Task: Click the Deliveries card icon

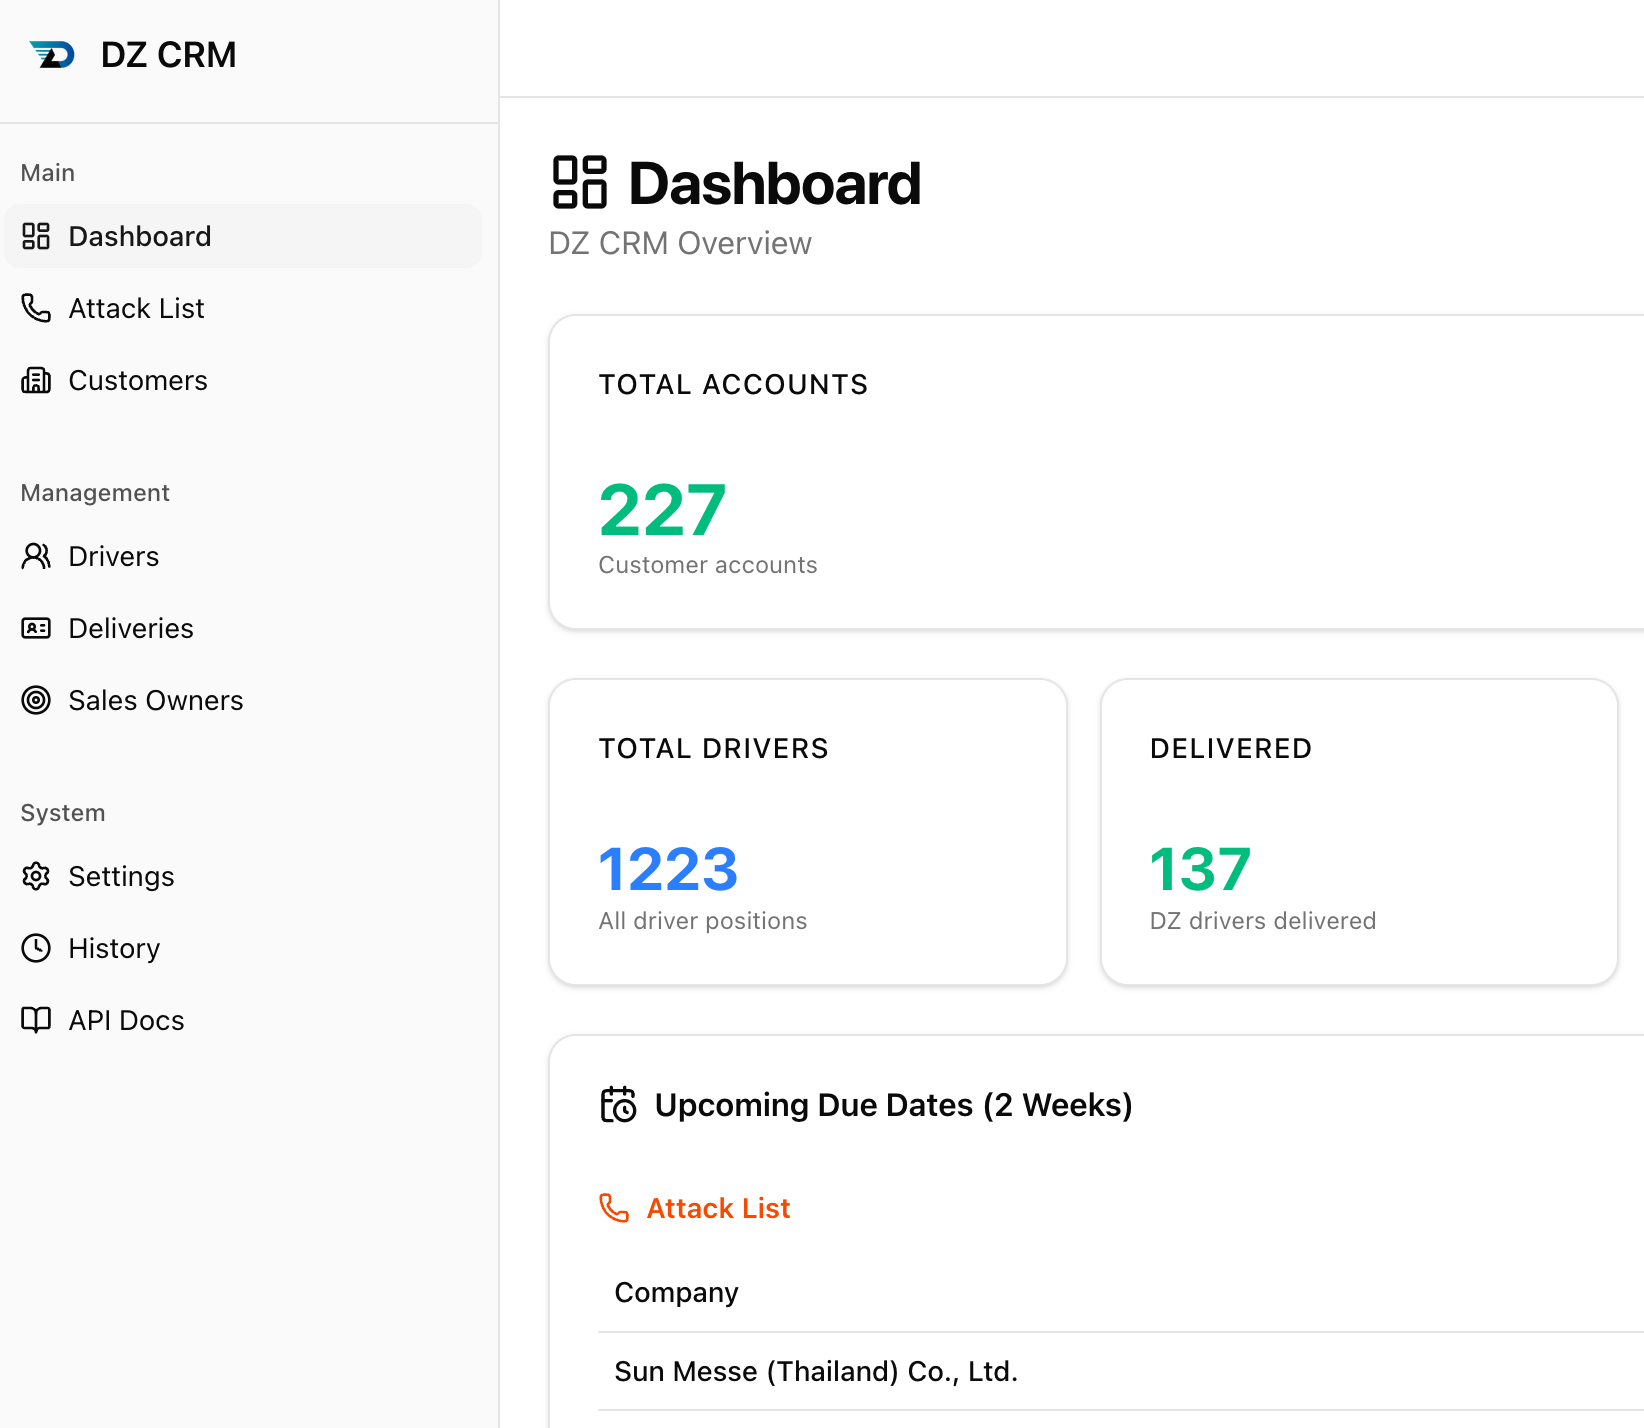Action: click(x=36, y=628)
